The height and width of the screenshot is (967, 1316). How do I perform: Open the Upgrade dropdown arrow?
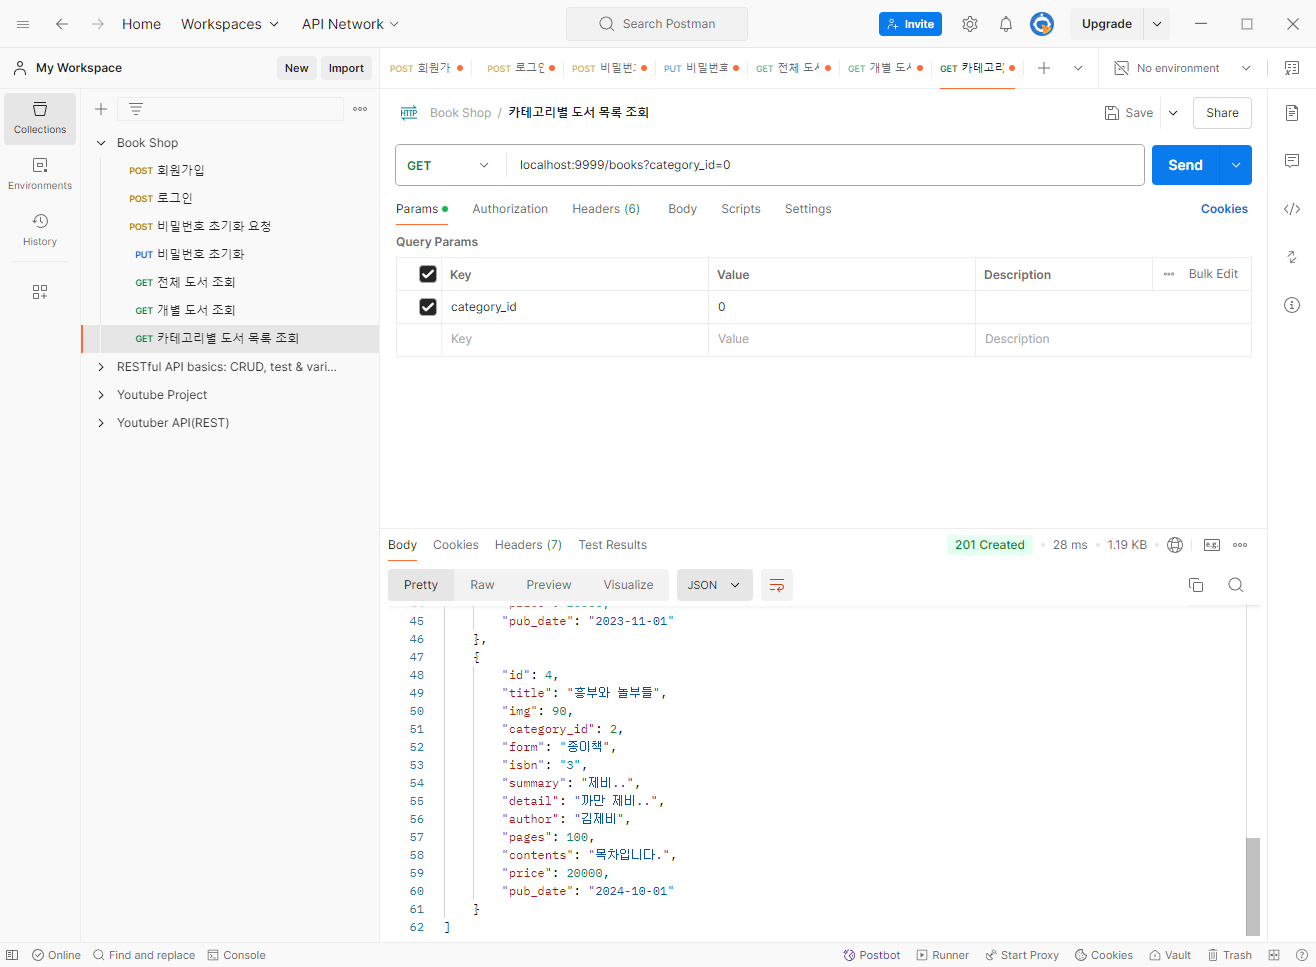point(1157,24)
